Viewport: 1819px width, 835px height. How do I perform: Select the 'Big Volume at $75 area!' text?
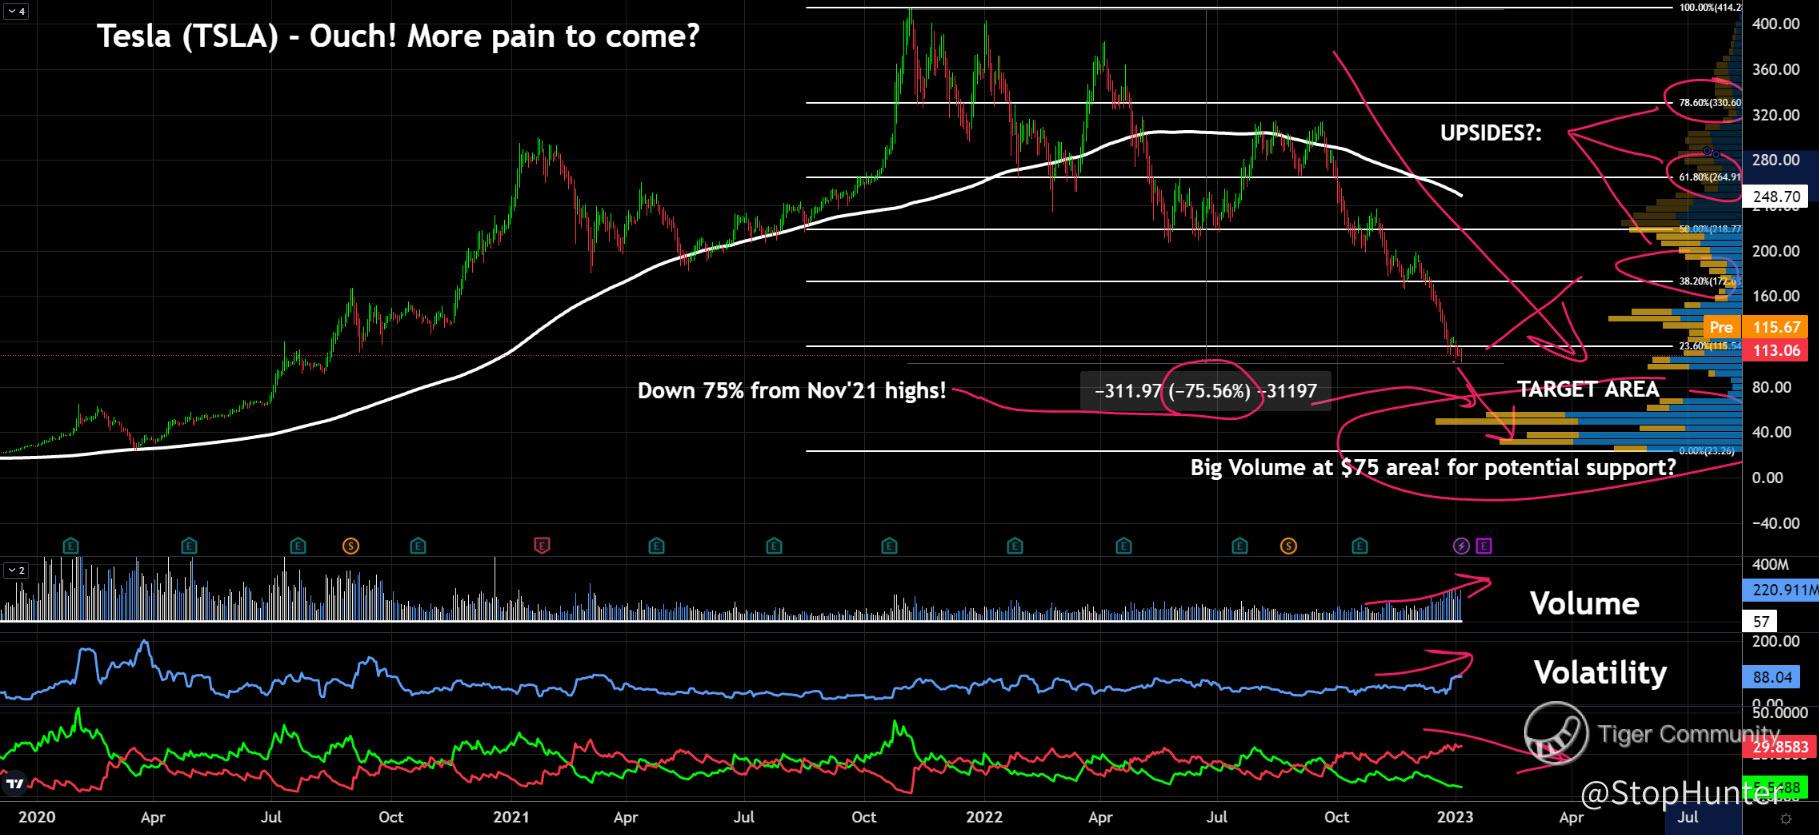[1433, 467]
